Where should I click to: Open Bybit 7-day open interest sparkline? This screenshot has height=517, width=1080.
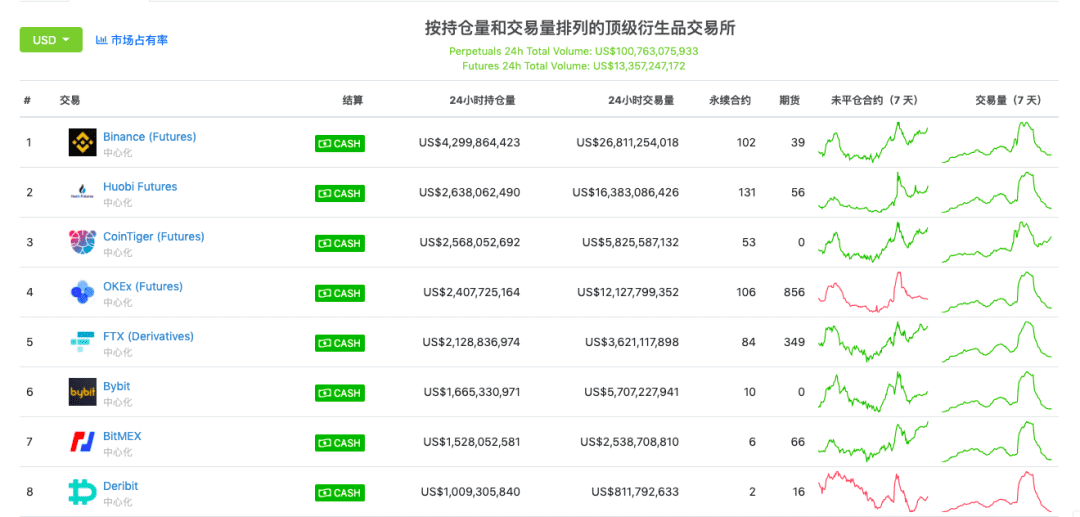click(873, 392)
